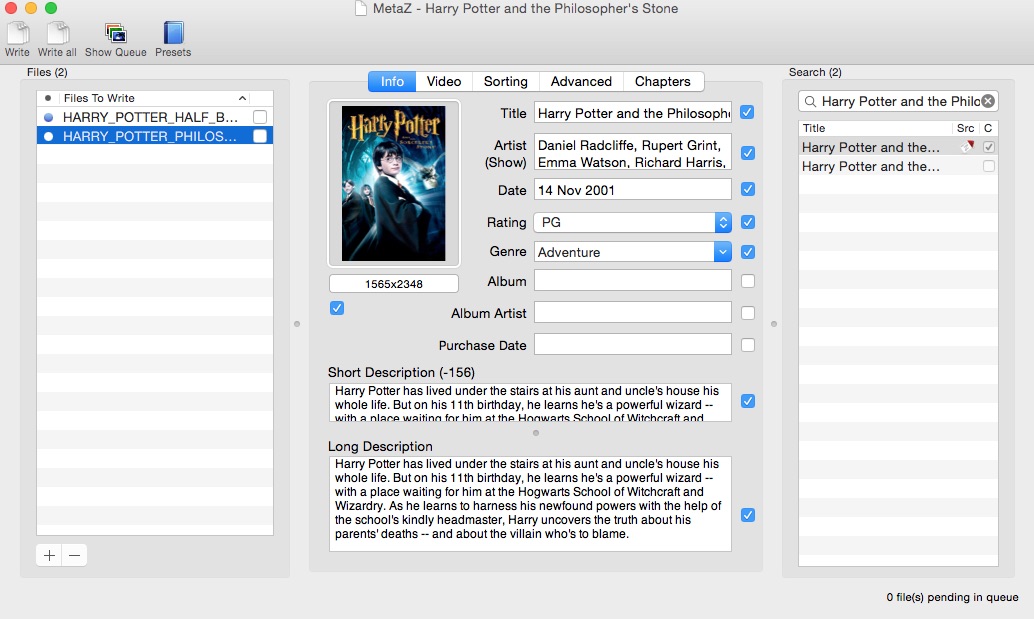Screen dimensions: 1034x619
Task: Click the Src column header
Action: click(x=965, y=128)
